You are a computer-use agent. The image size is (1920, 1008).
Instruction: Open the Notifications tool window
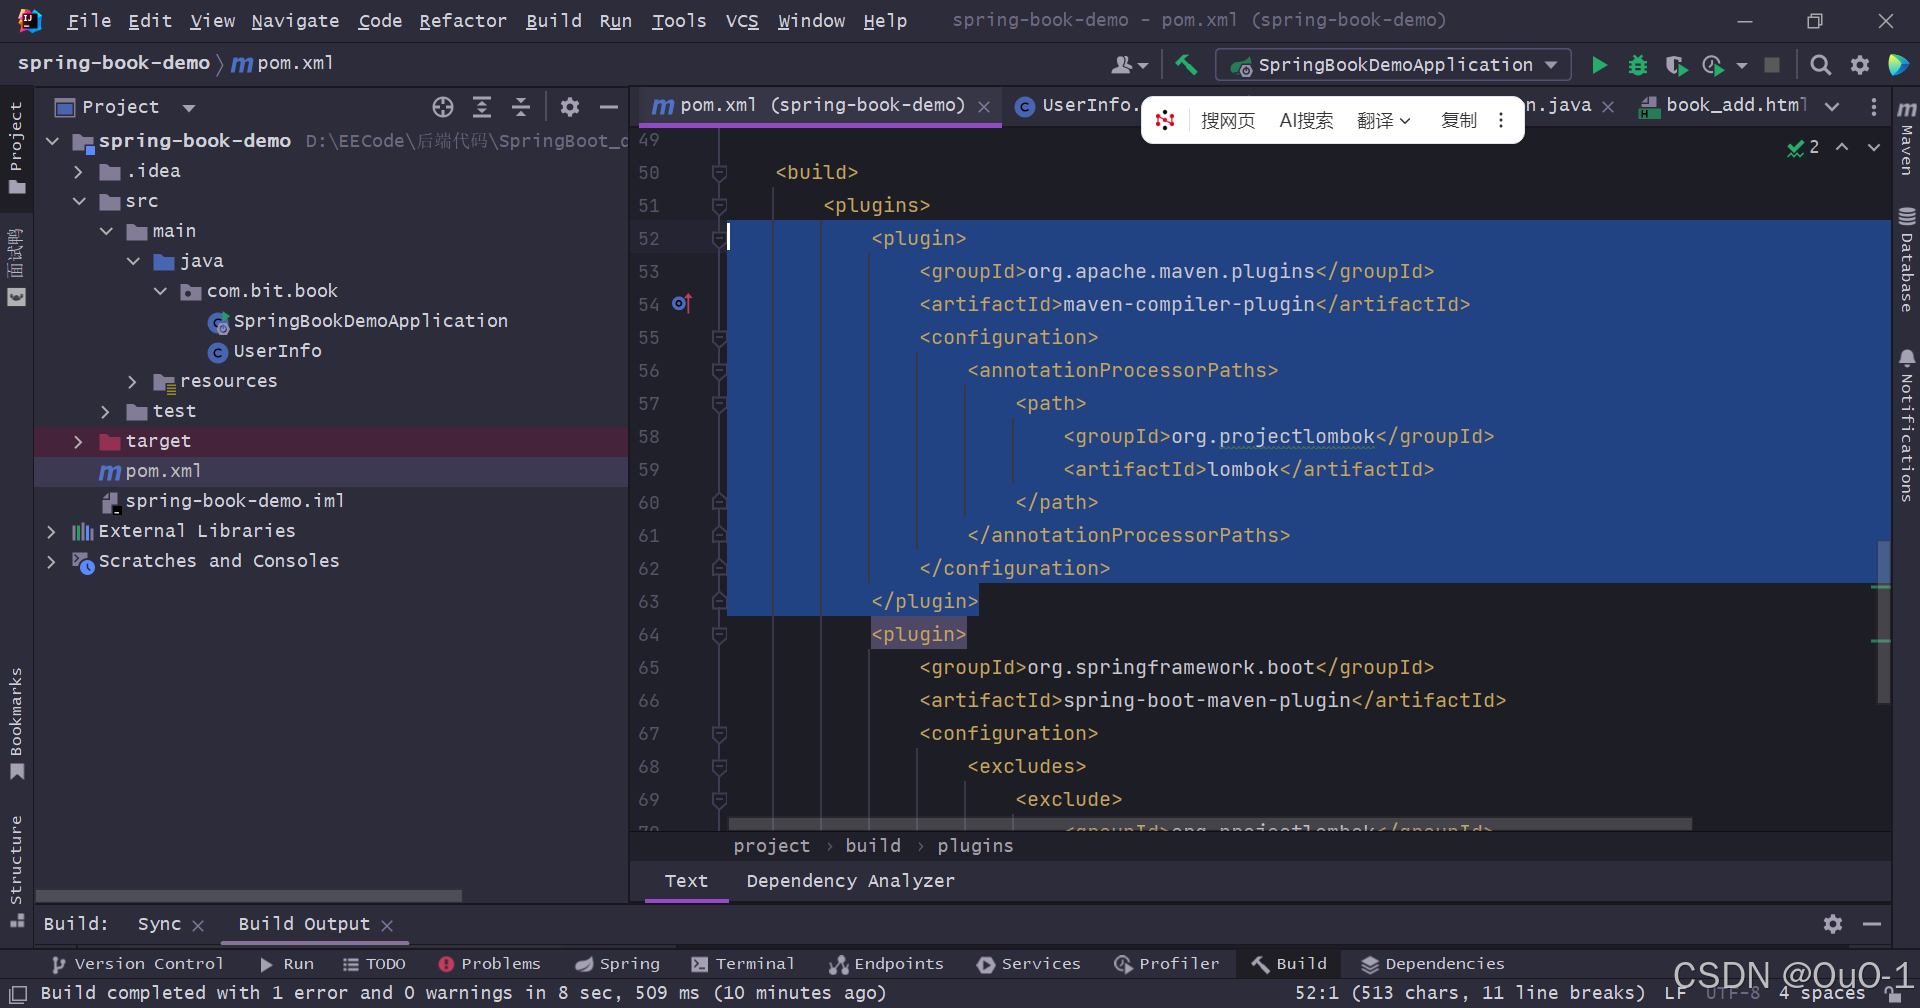tap(1907, 426)
